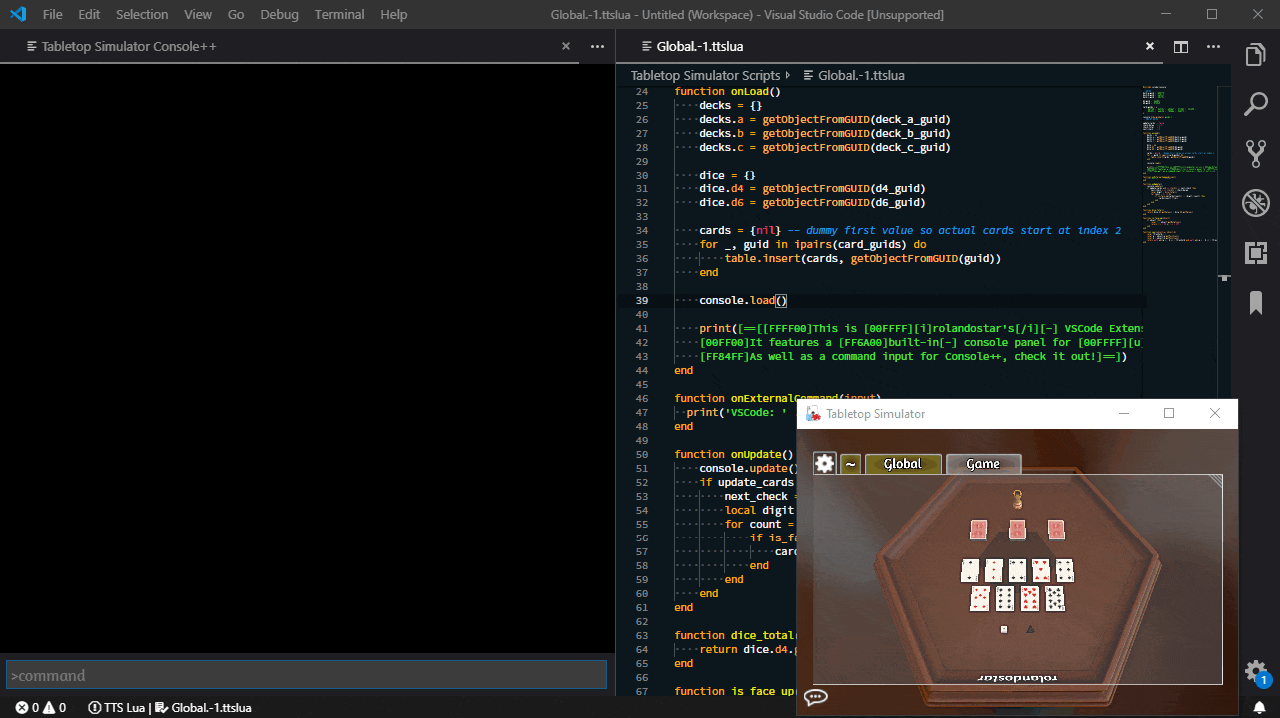
Task: Click the table.insert(cards, ...) line
Action: point(862,258)
